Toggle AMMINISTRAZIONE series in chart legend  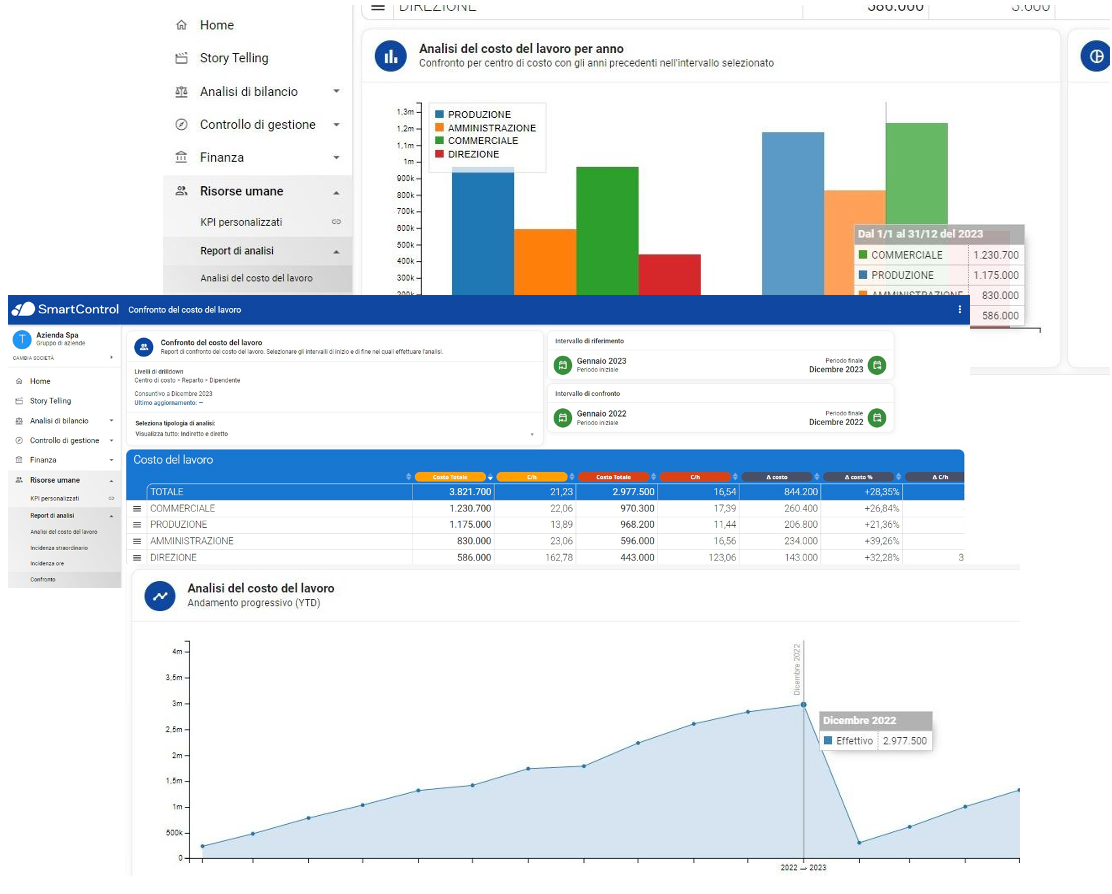click(x=486, y=128)
